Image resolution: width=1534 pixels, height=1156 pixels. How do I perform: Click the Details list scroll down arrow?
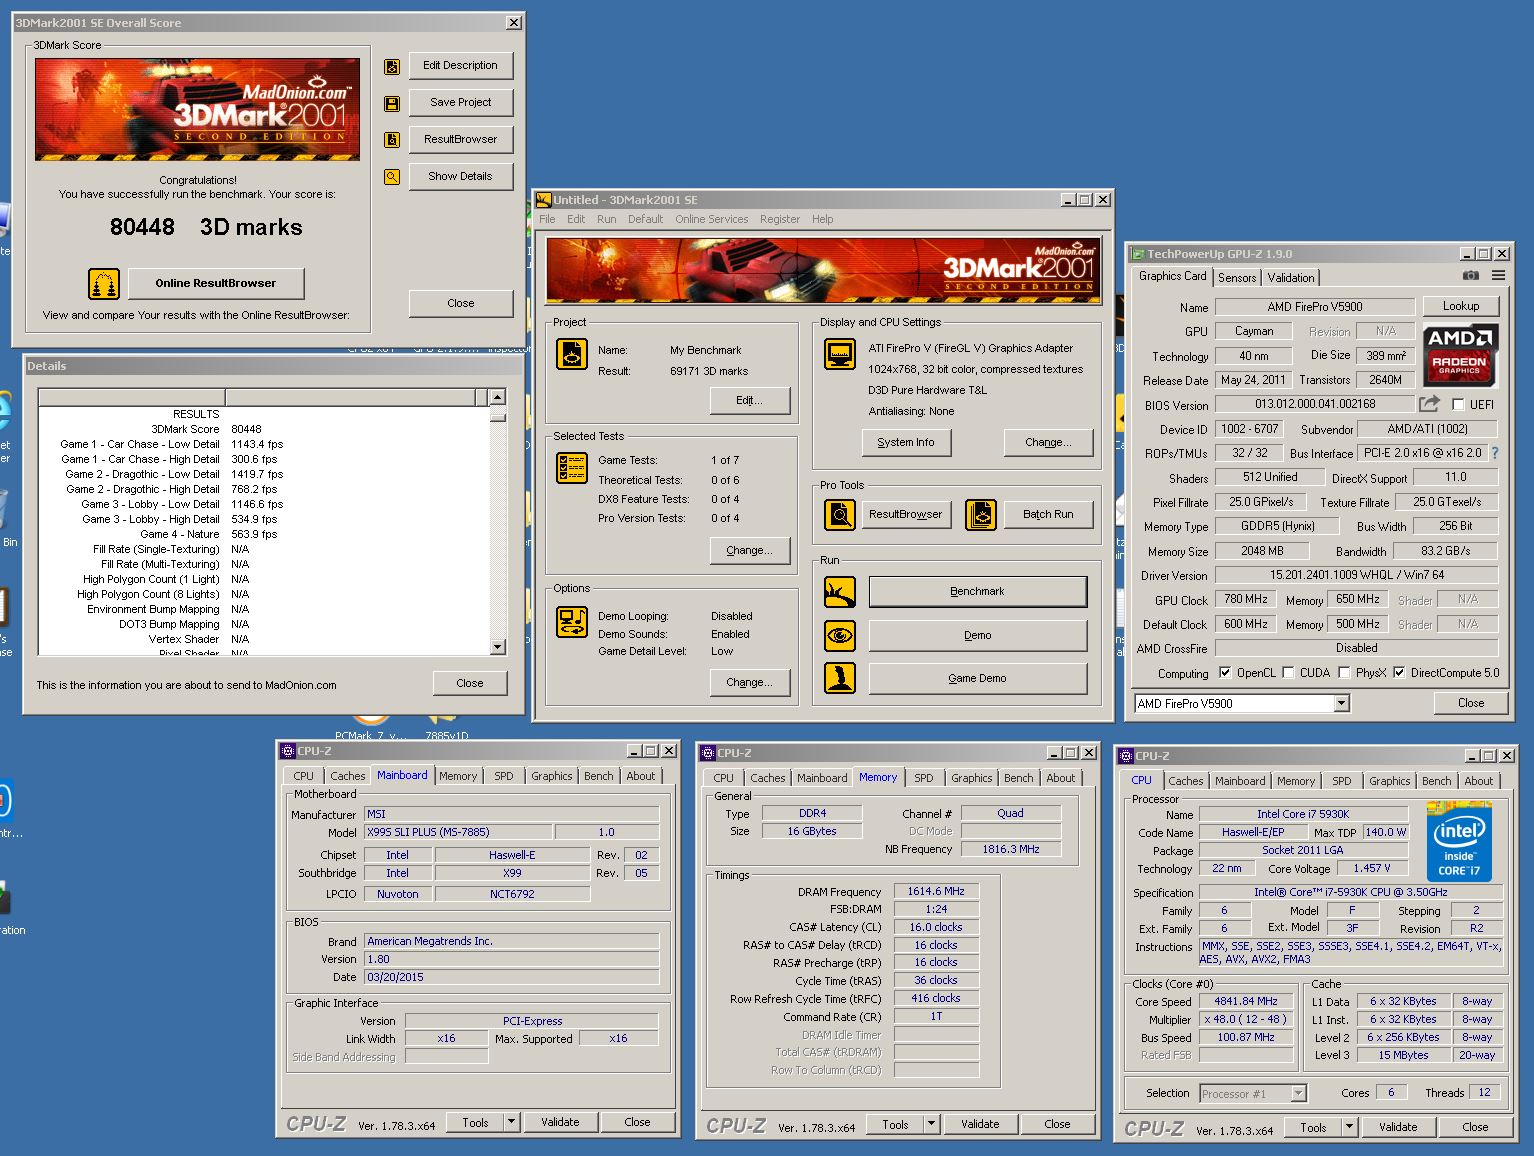[x=498, y=647]
